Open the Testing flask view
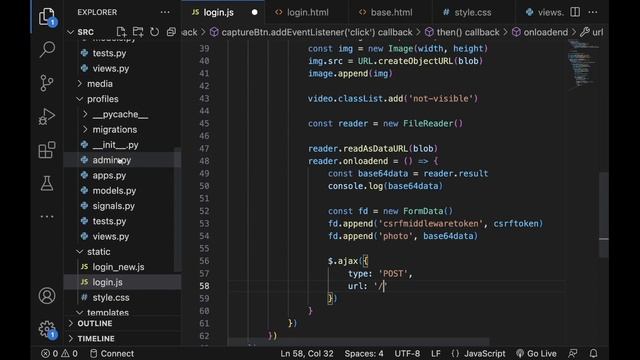The width and height of the screenshot is (640, 360). (47, 183)
